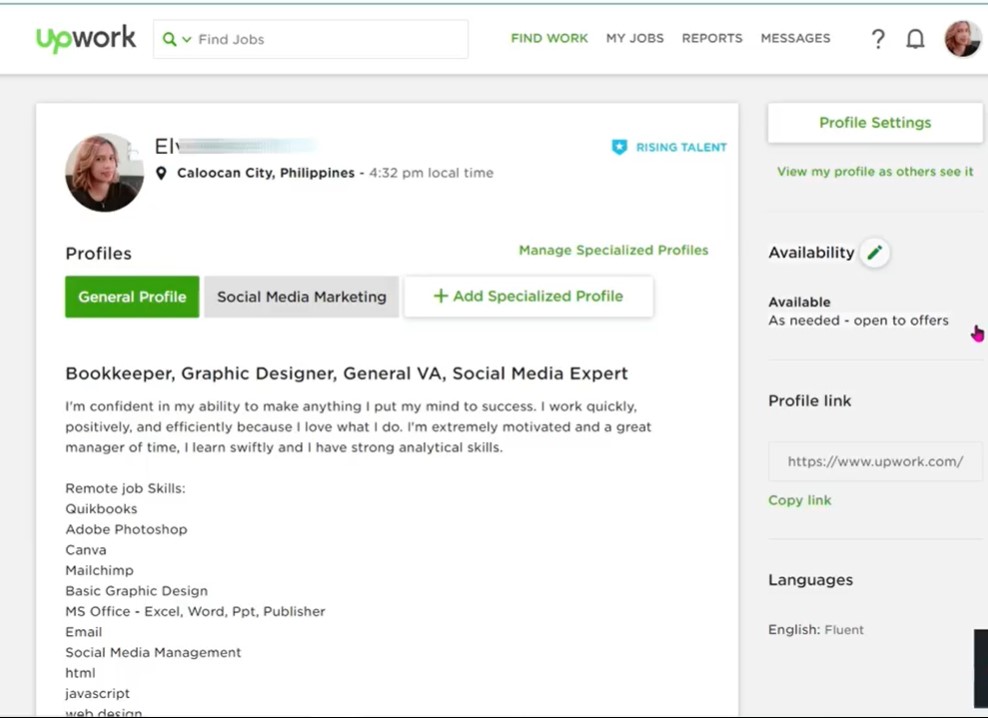988x718 pixels.
Task: Open the notifications bell
Action: pyautogui.click(x=915, y=39)
